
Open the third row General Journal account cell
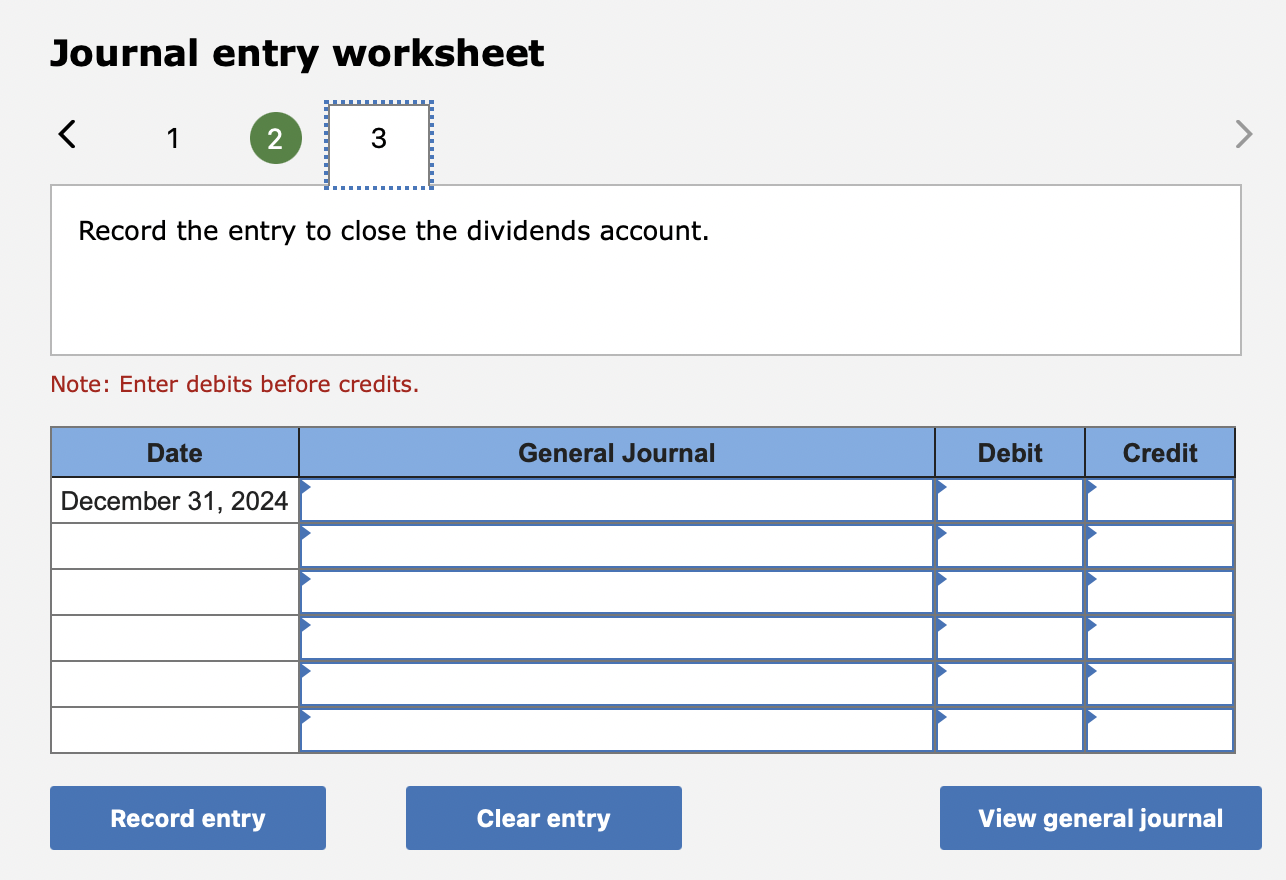point(617,592)
